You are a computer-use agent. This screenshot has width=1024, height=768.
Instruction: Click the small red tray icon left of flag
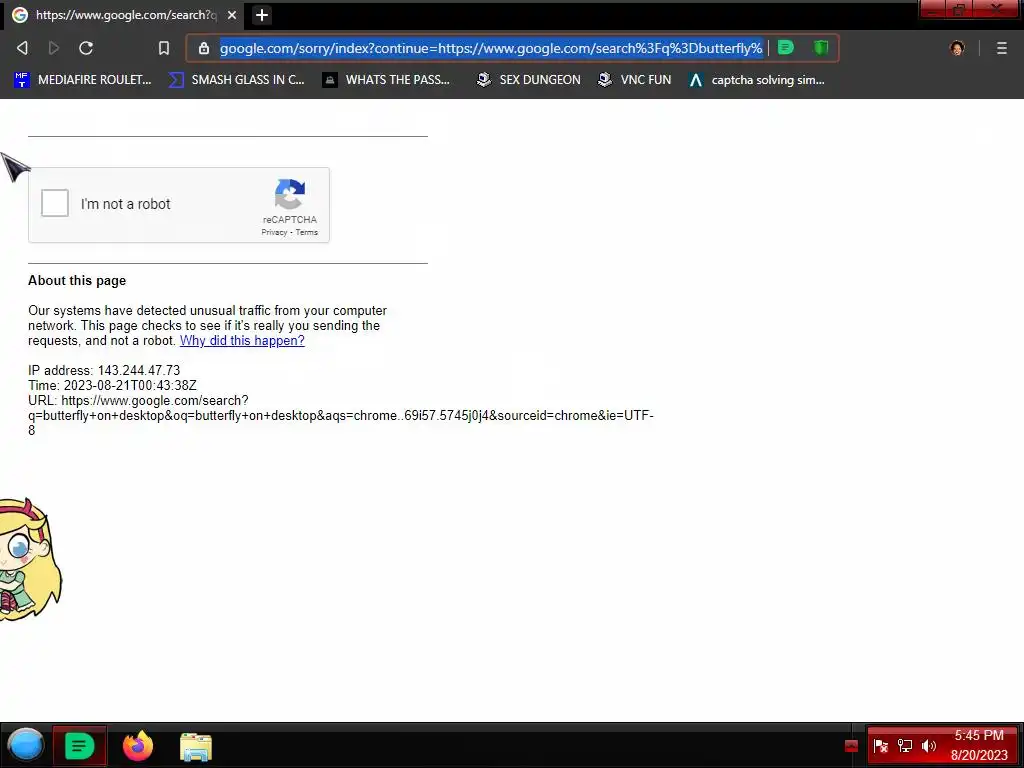pos(851,746)
